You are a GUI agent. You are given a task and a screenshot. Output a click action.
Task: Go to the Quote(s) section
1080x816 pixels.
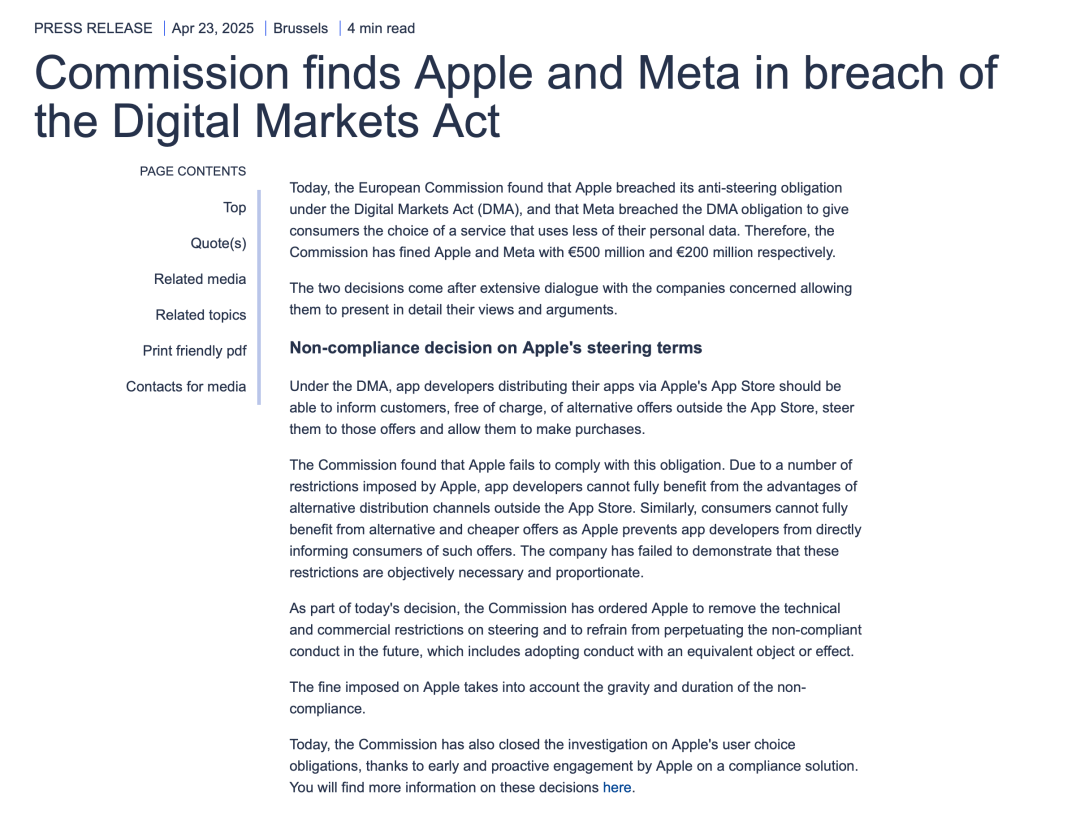point(218,244)
